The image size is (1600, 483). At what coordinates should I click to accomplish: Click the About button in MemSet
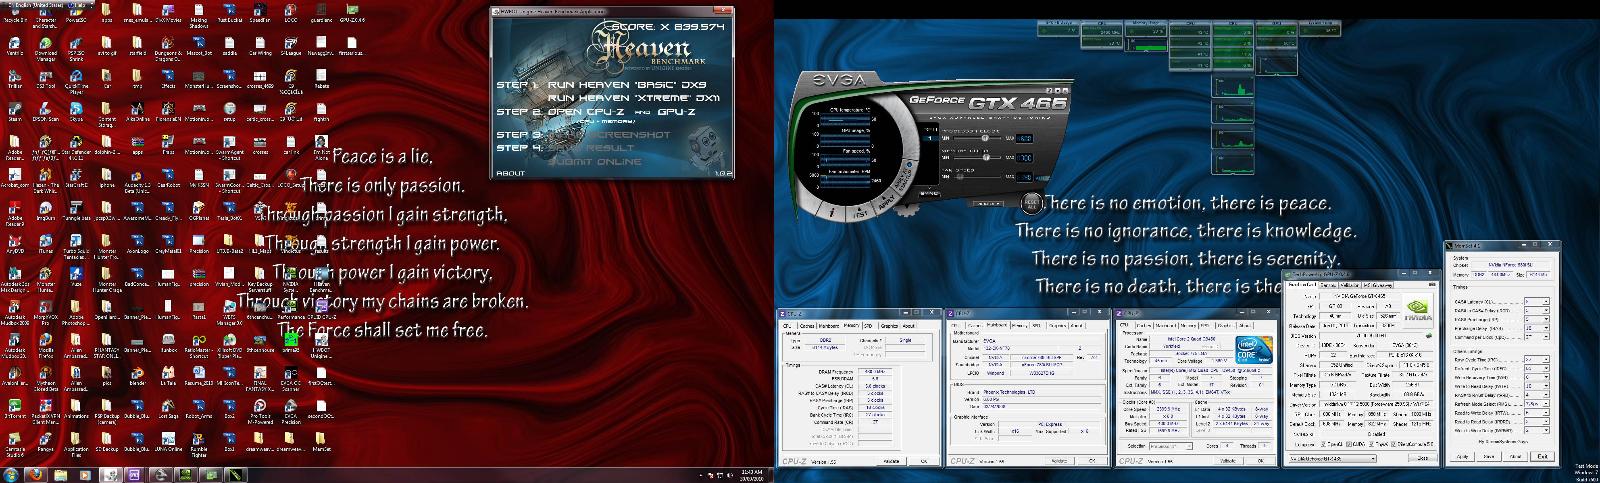click(1516, 456)
